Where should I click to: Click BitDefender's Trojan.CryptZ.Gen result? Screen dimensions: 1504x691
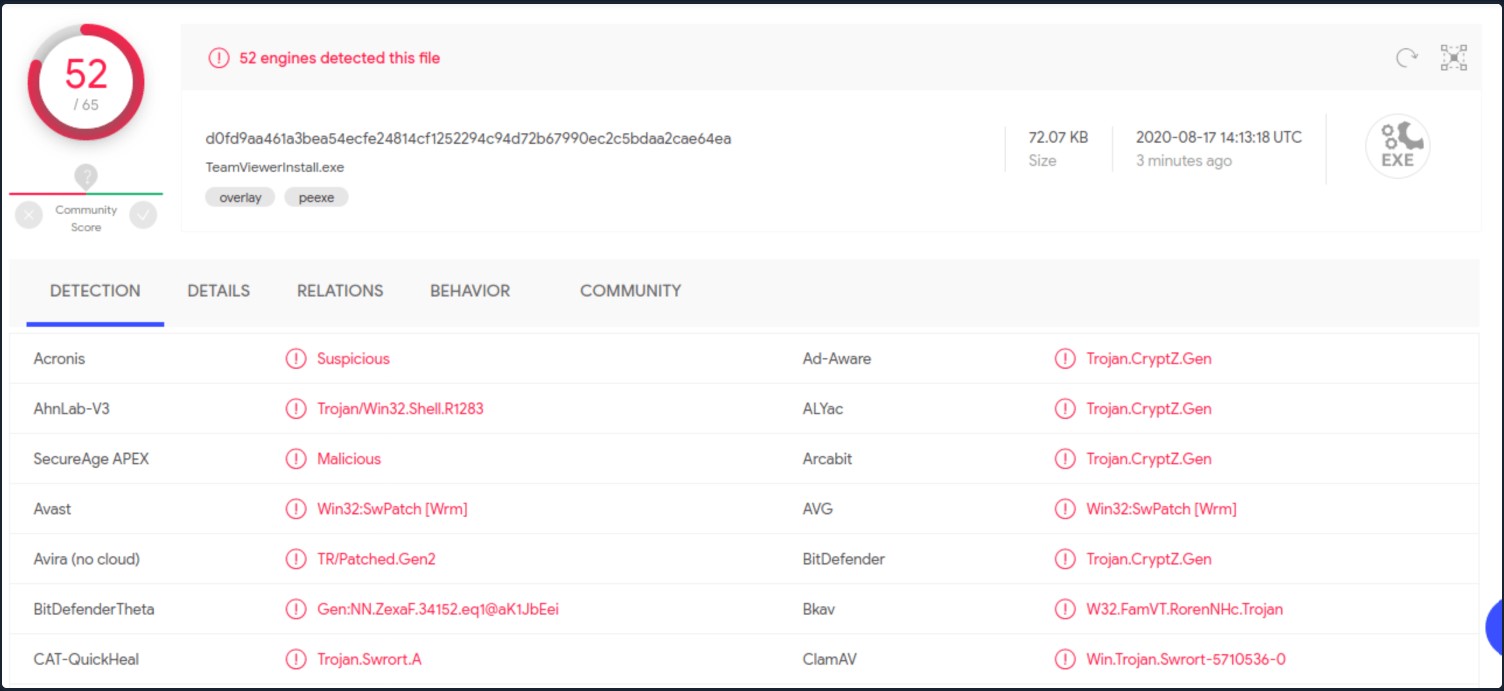pos(1149,559)
